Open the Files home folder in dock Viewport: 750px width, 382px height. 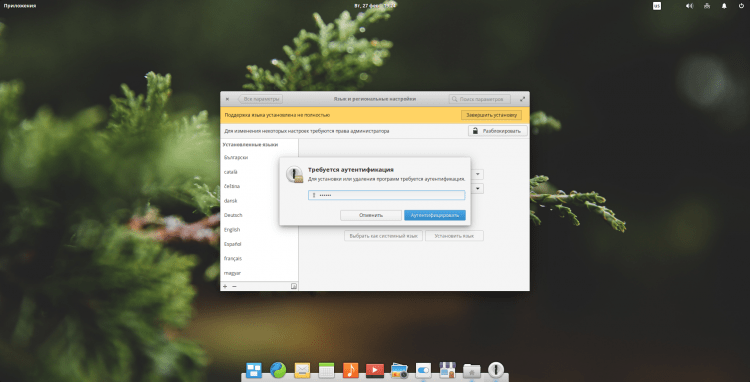click(x=472, y=371)
